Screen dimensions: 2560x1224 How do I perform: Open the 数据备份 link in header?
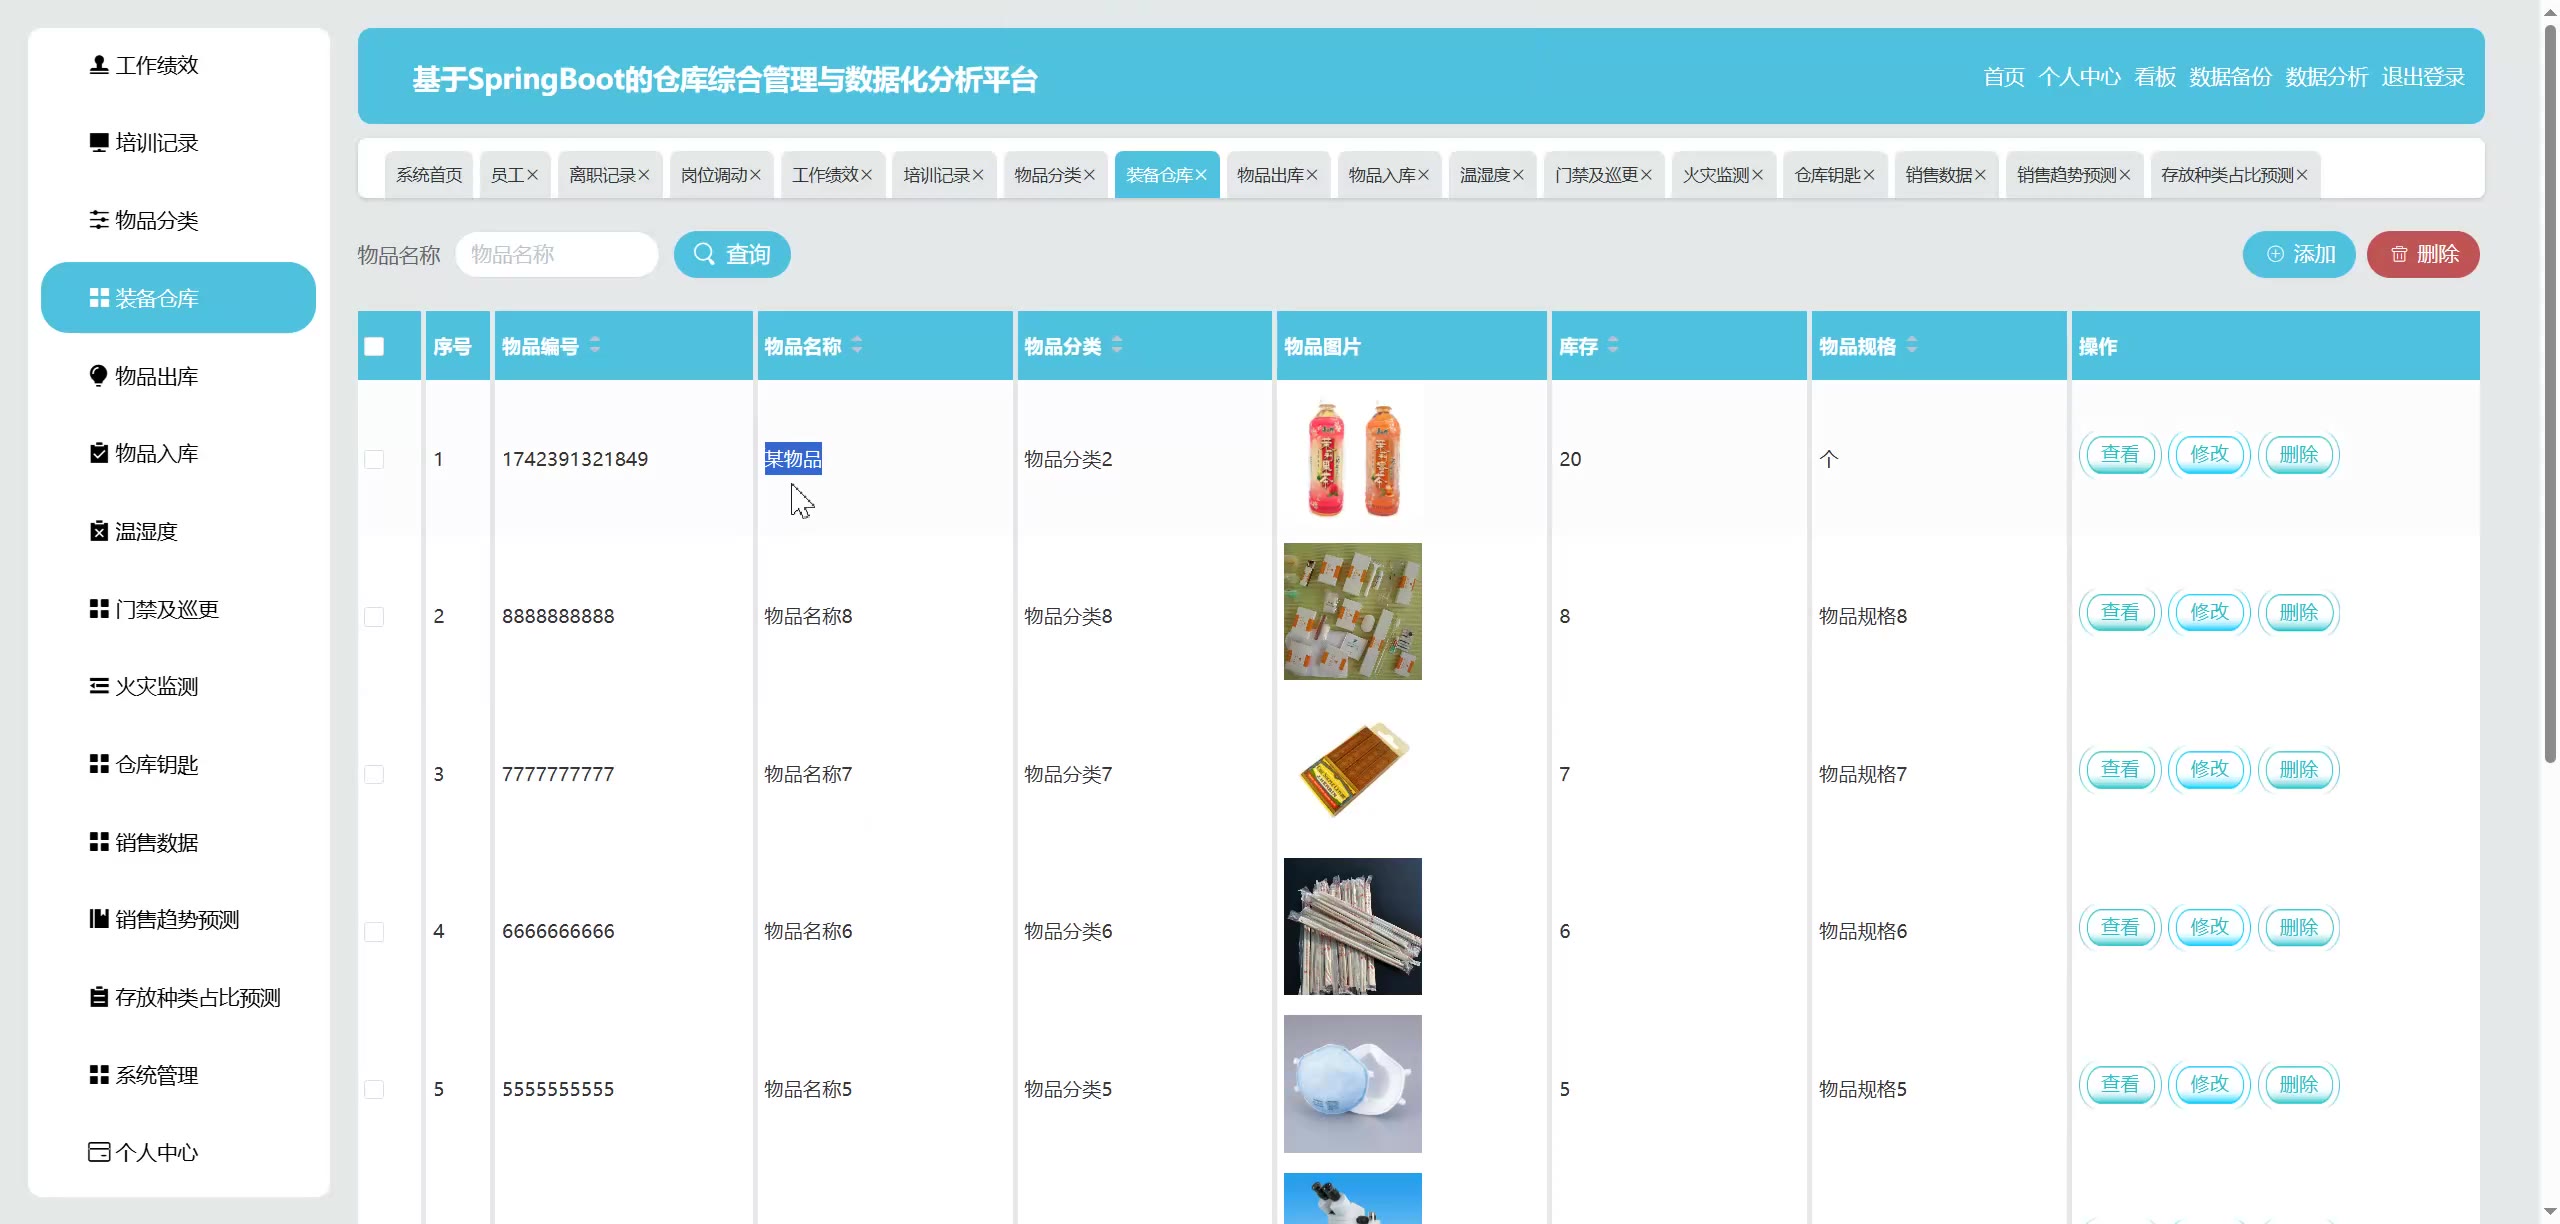[2230, 77]
